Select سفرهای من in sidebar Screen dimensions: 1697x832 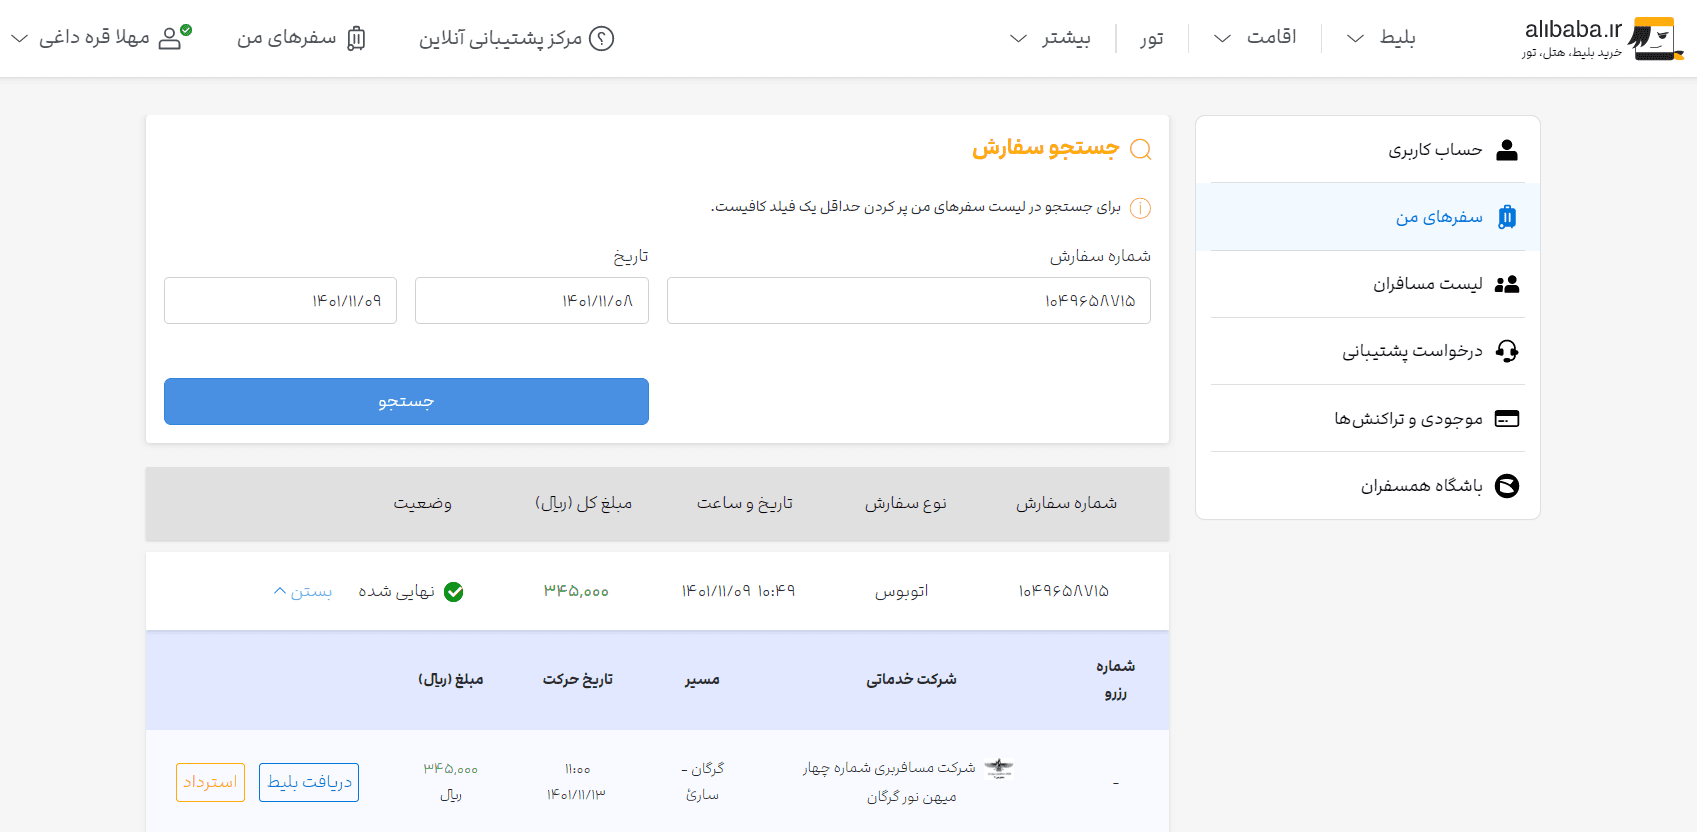click(x=1367, y=217)
